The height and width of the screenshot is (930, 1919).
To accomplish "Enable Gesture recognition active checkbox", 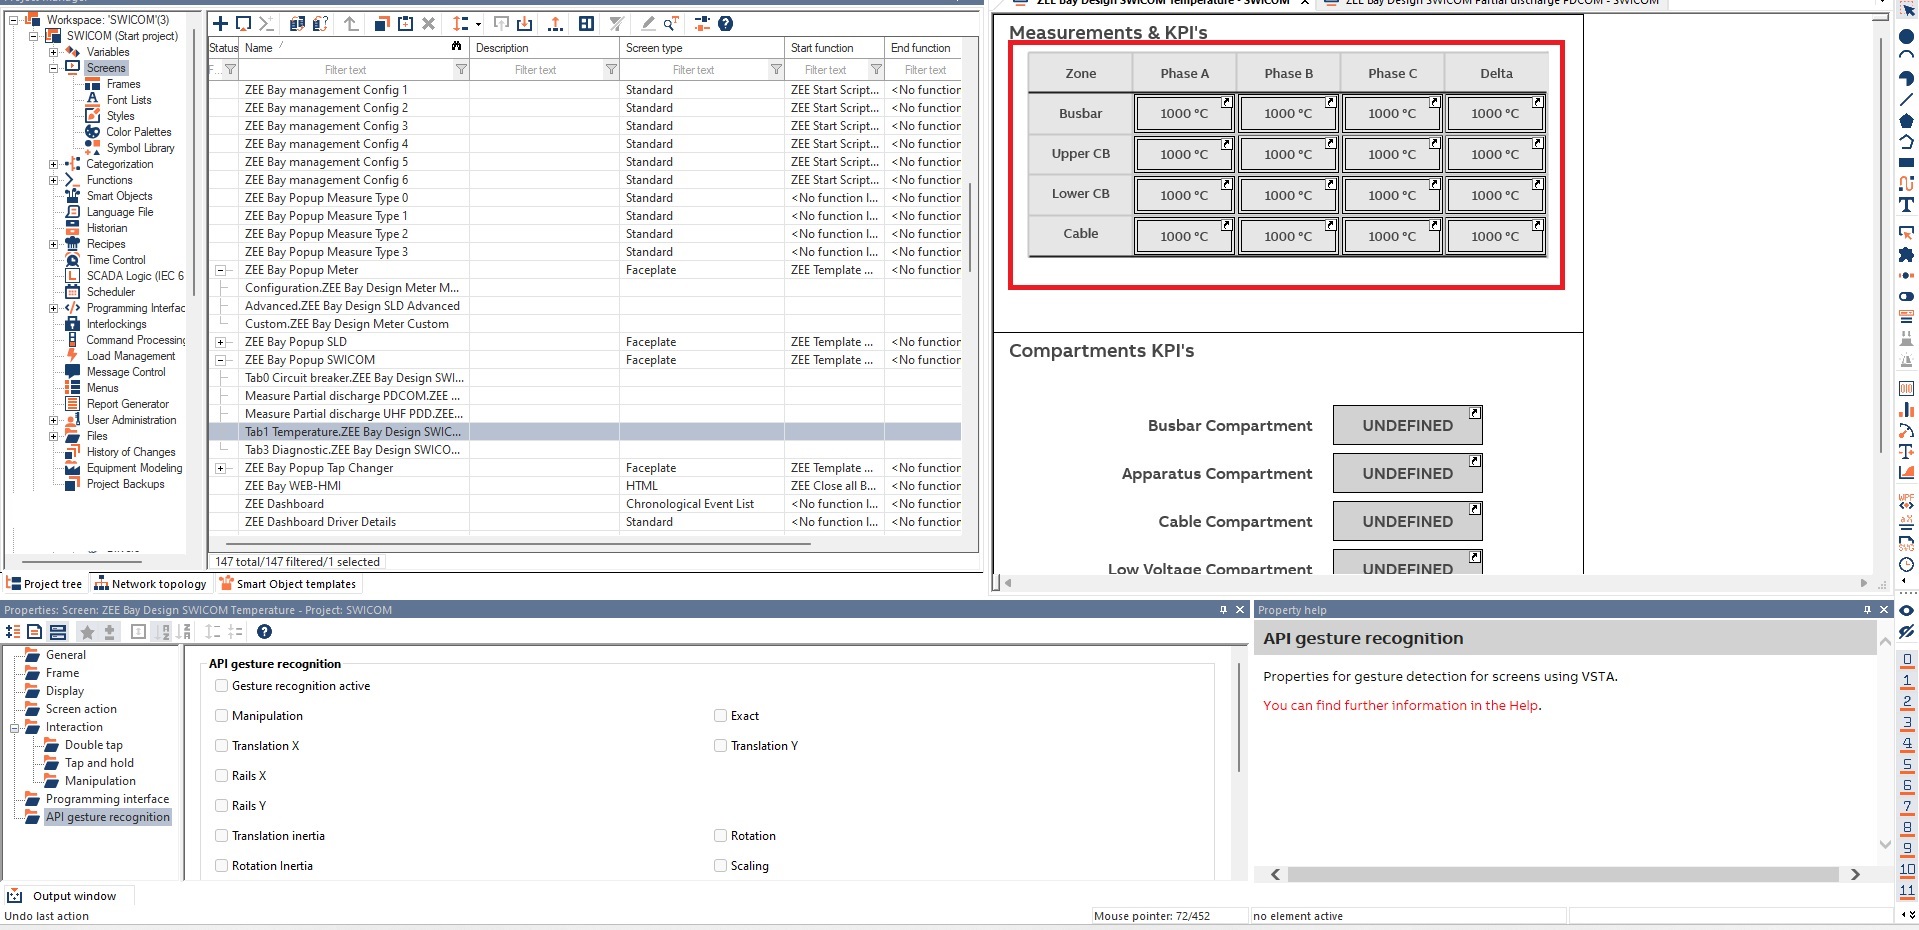I will 222,686.
